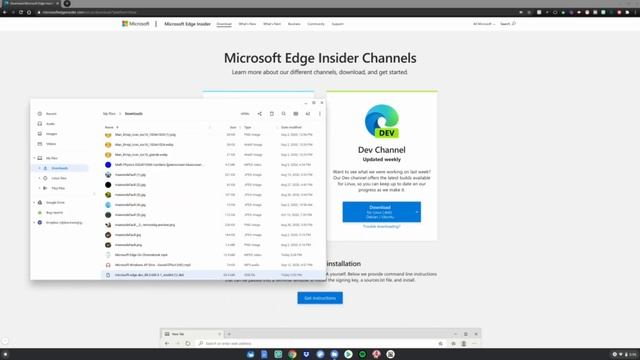Click the OPEN button in Files toolbar
This screenshot has height=360, width=640.
pos(245,114)
